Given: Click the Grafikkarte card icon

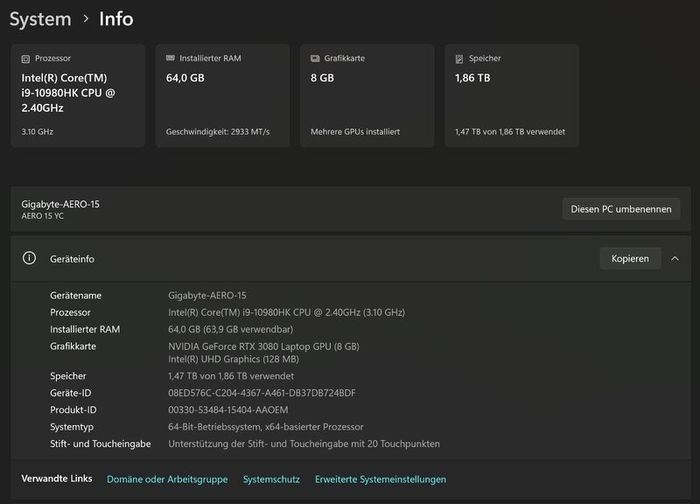Looking at the screenshot, I should (315, 58).
